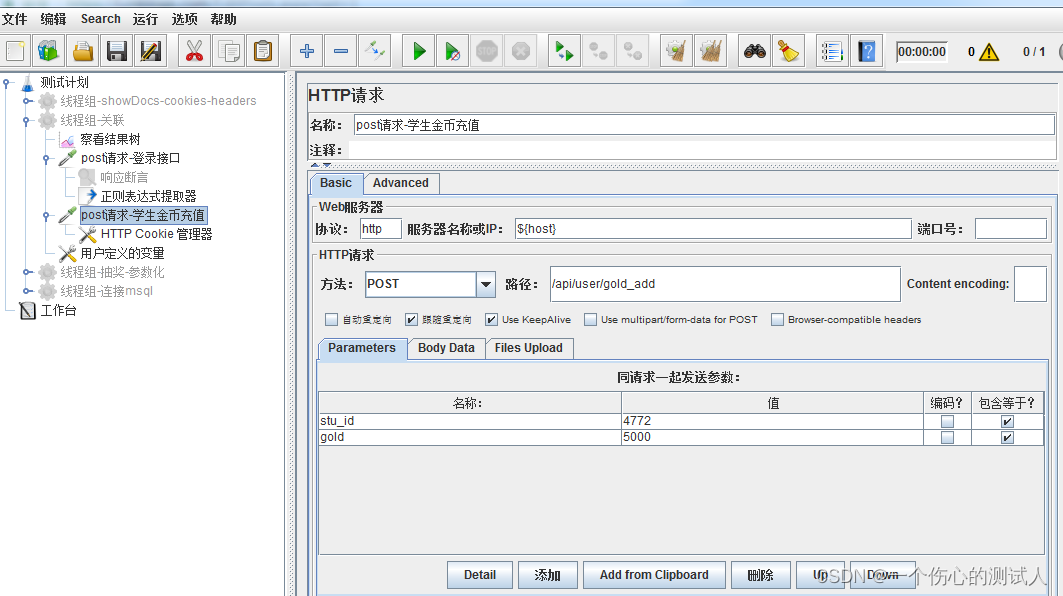Screen dimensions: 1063x596
Task: Collapse the post请求-登录接口 node
Action: click(x=46, y=159)
